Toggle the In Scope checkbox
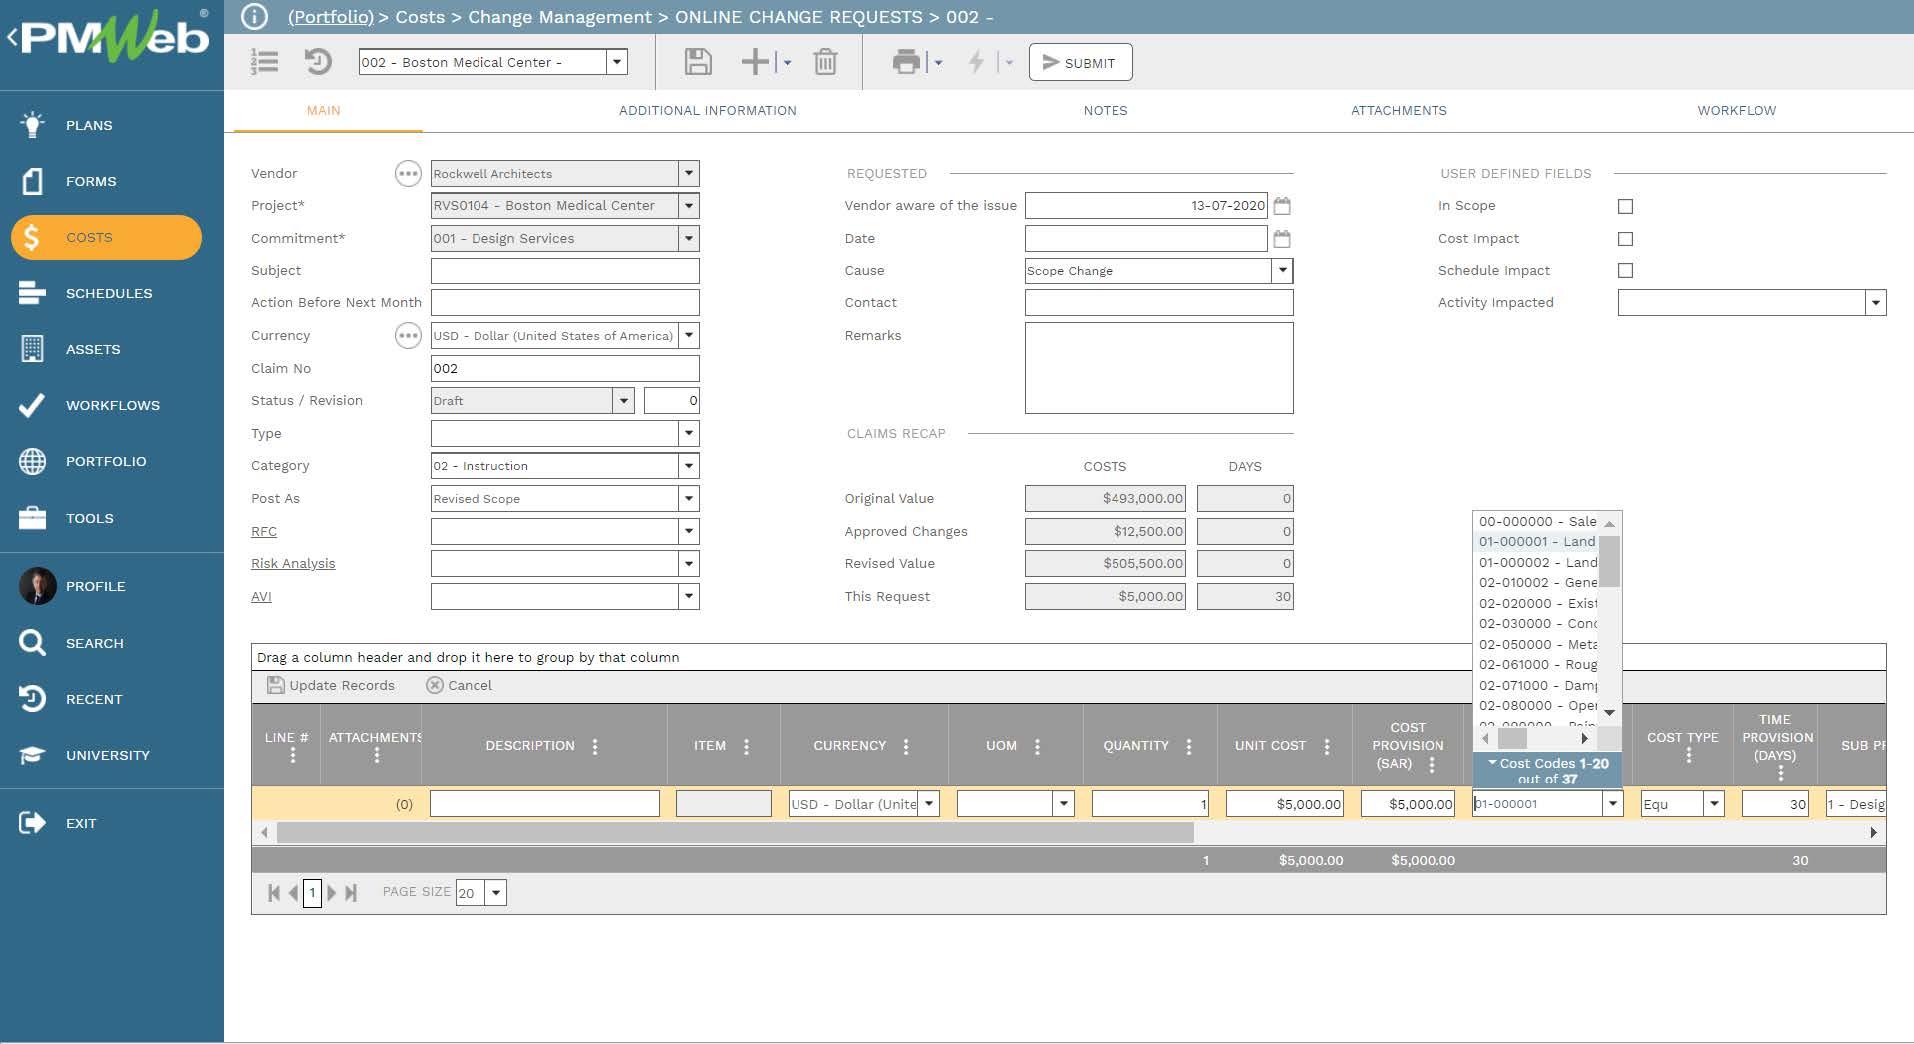The image size is (1914, 1044). pyautogui.click(x=1625, y=206)
